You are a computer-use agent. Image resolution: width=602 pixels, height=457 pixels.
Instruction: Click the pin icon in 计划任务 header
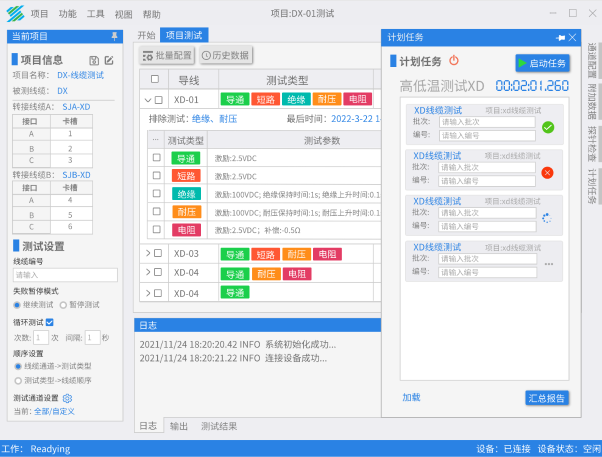[x=561, y=38]
